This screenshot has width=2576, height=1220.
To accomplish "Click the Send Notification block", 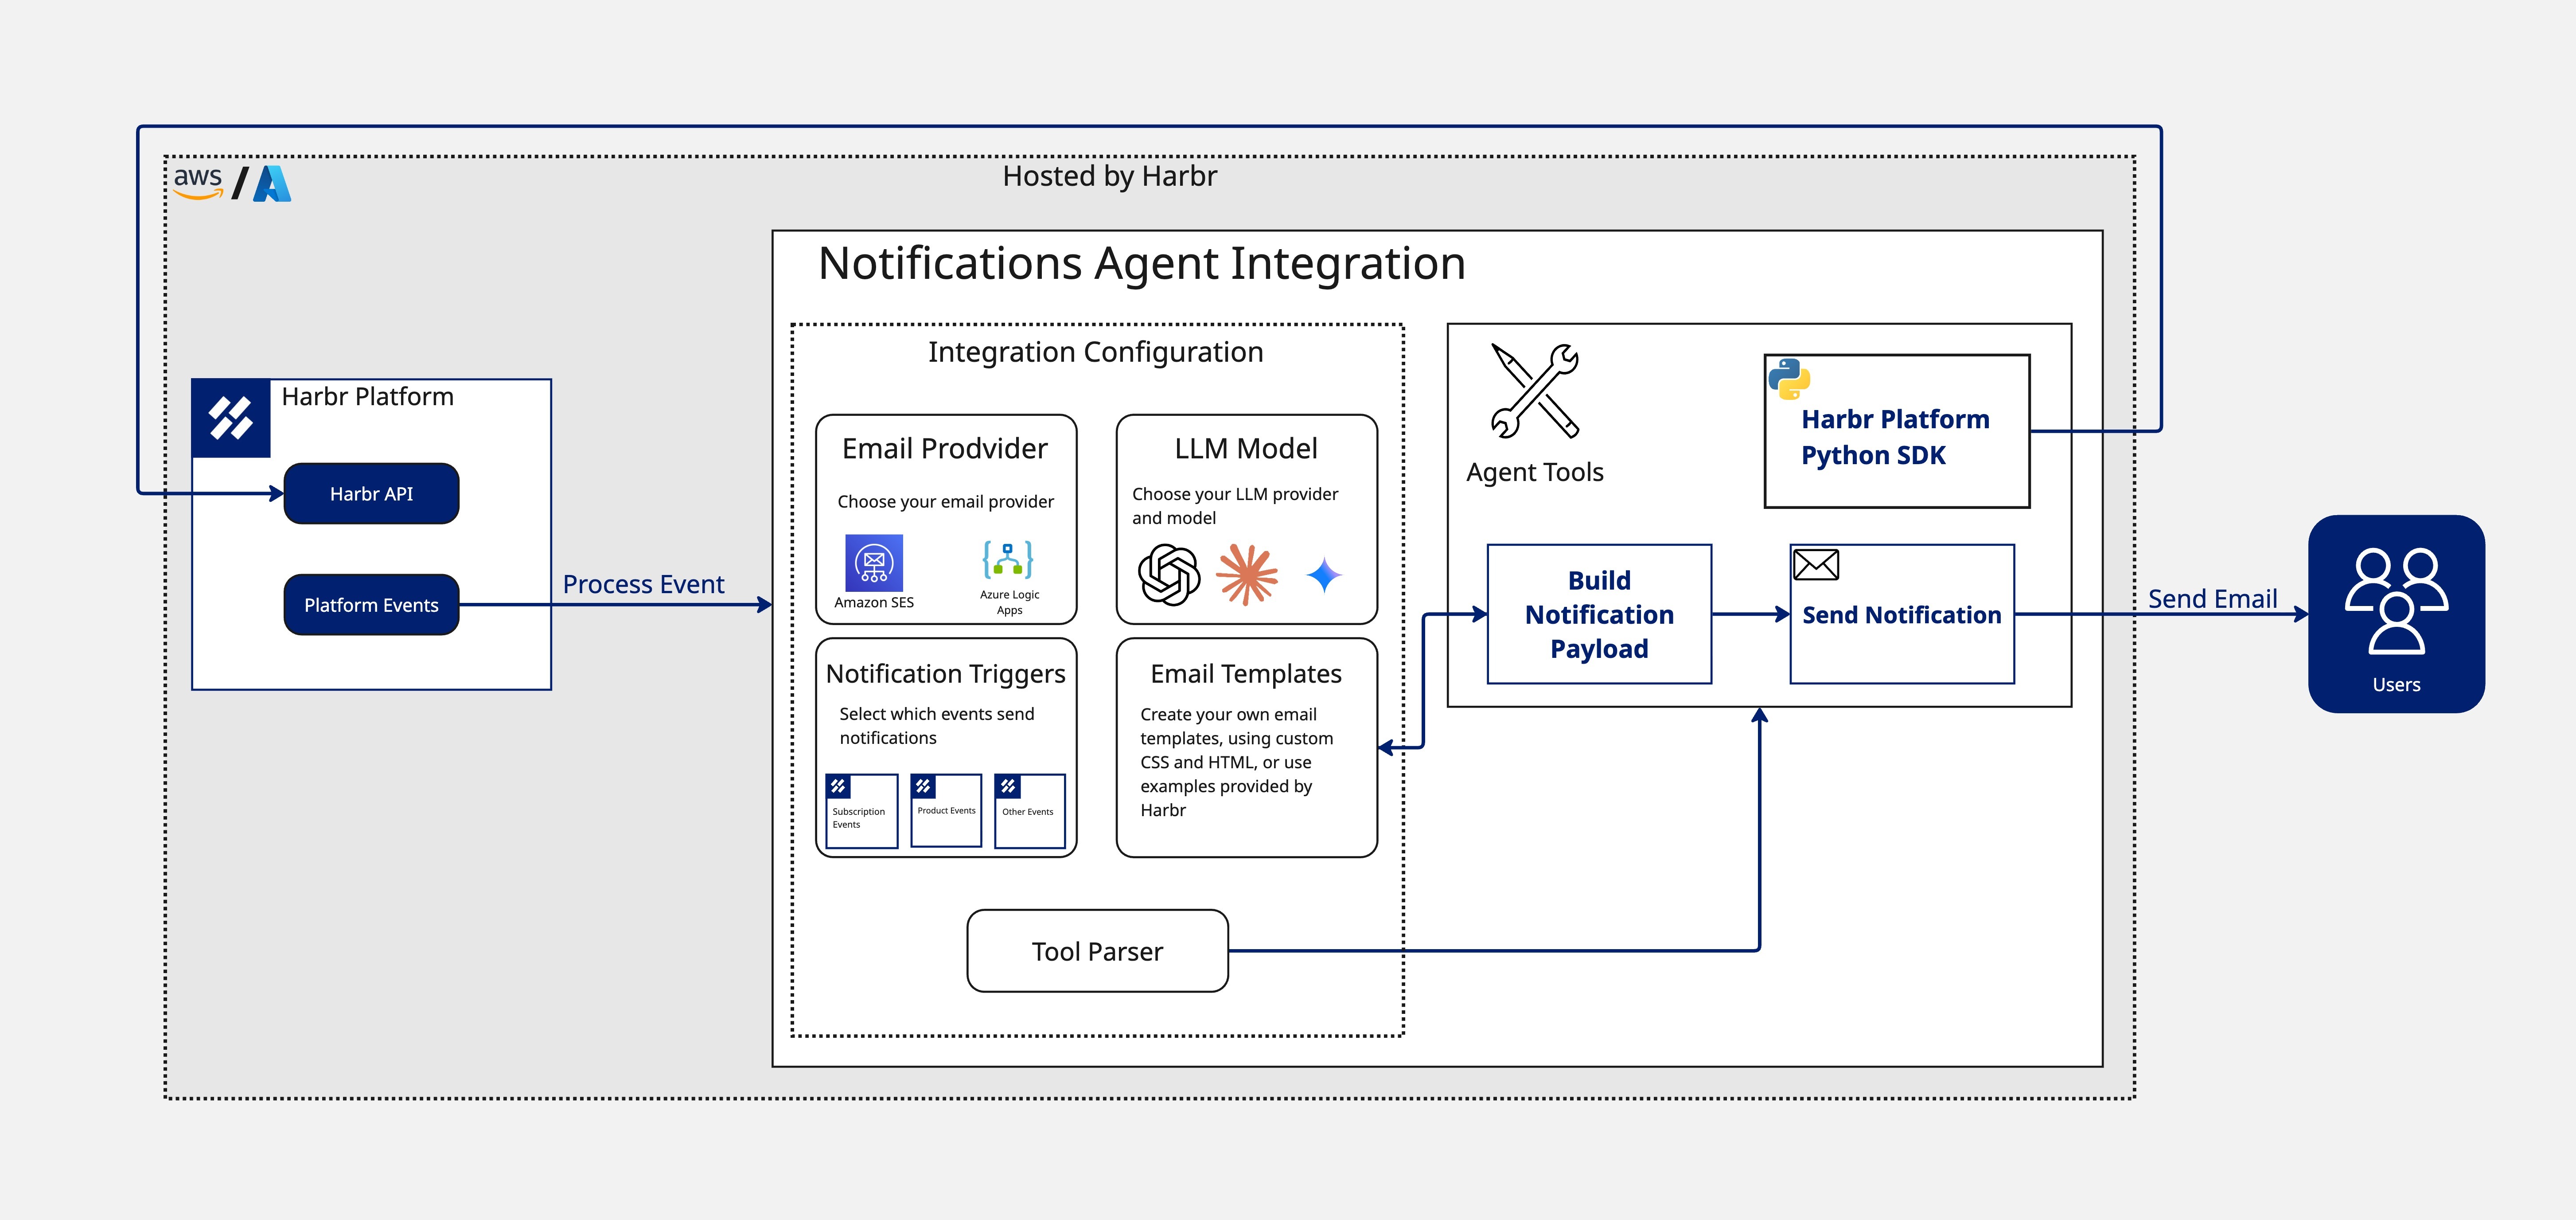I will coord(1900,615).
